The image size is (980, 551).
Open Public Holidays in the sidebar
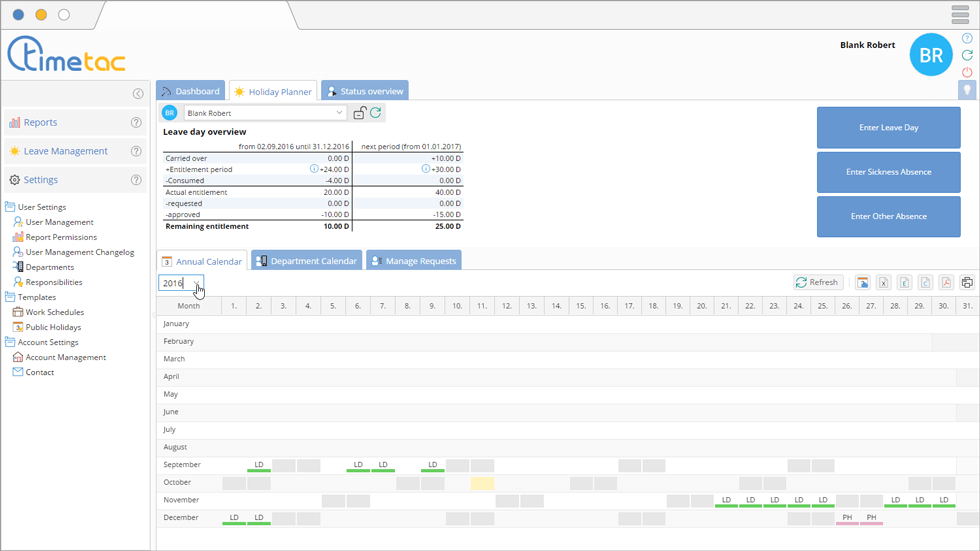tap(53, 327)
